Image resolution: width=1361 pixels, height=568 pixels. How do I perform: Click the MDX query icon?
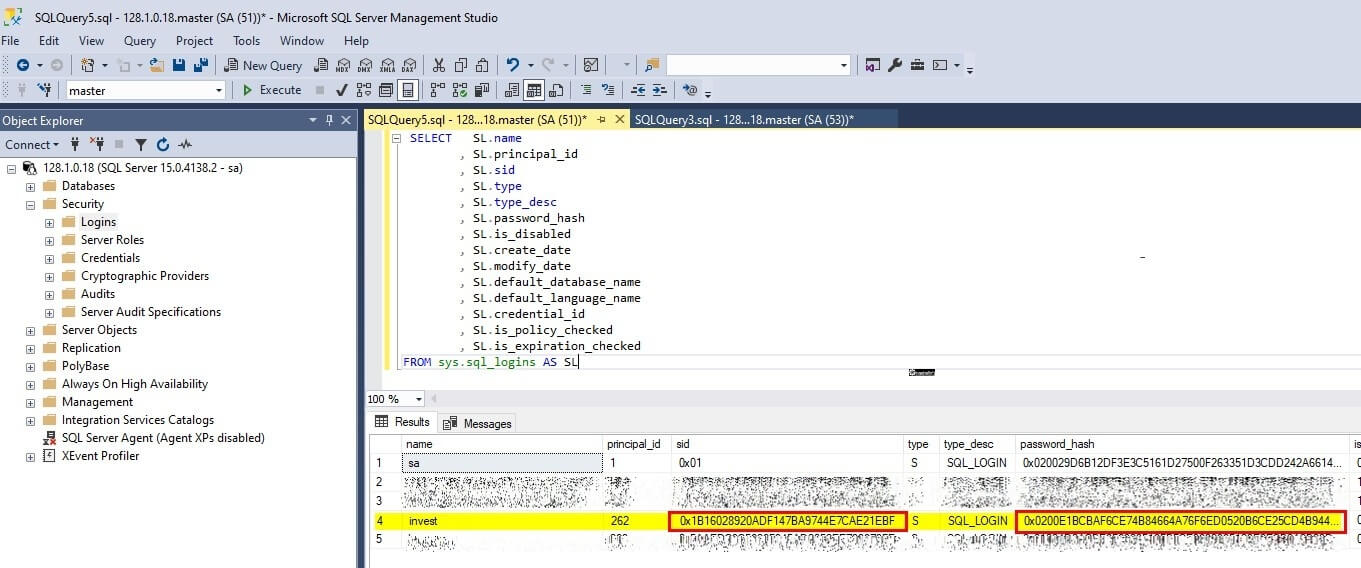click(342, 65)
